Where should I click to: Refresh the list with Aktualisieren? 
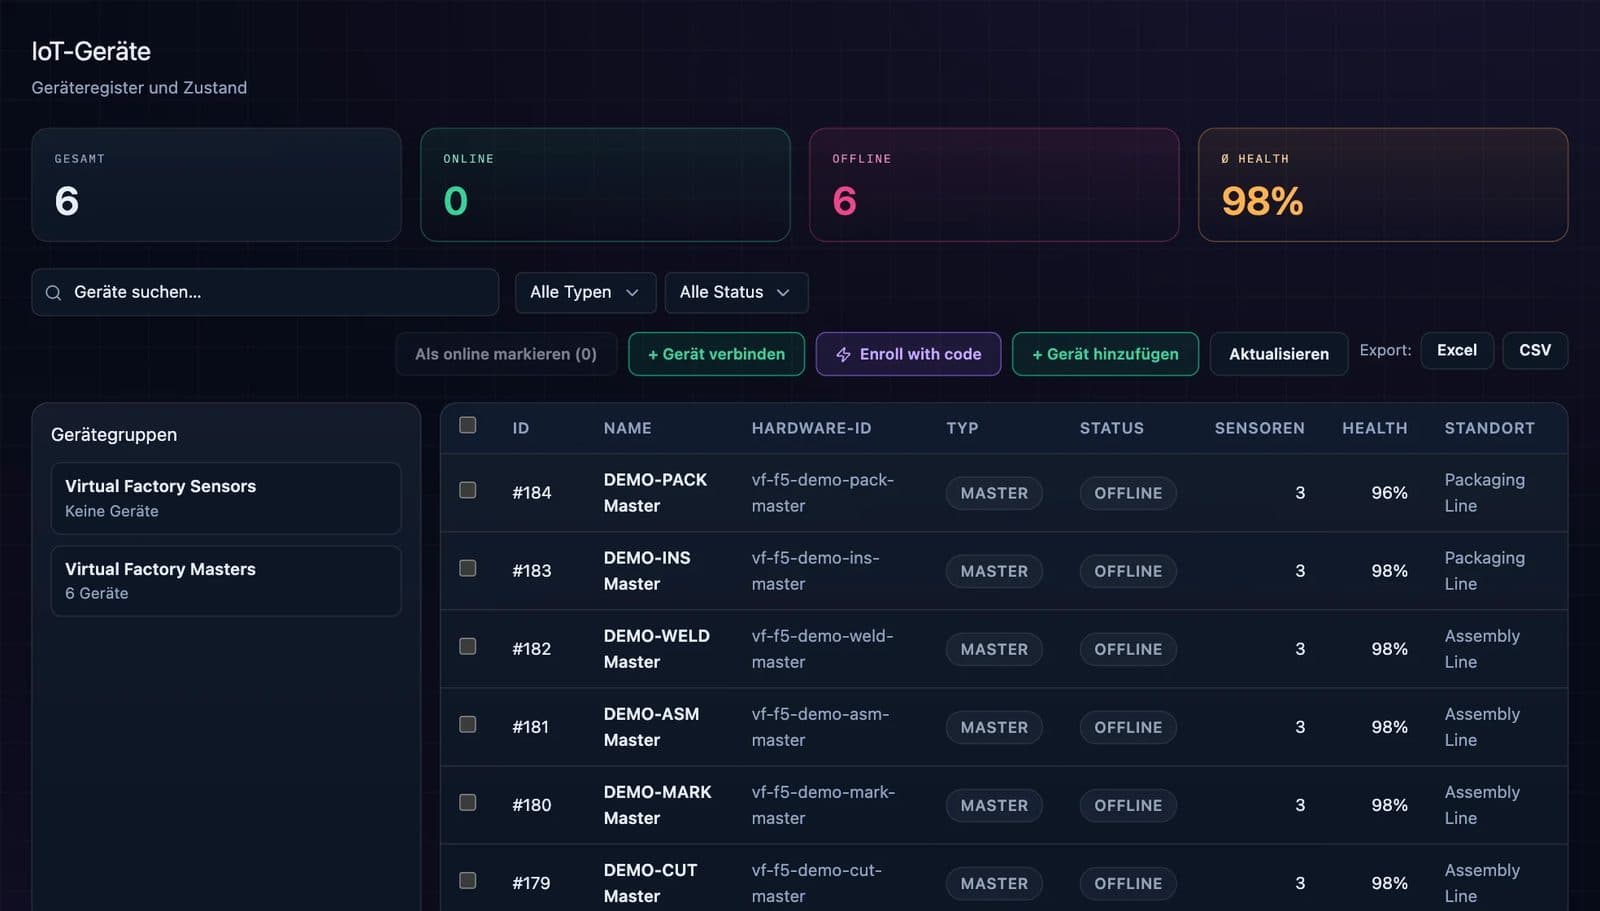1279,354
